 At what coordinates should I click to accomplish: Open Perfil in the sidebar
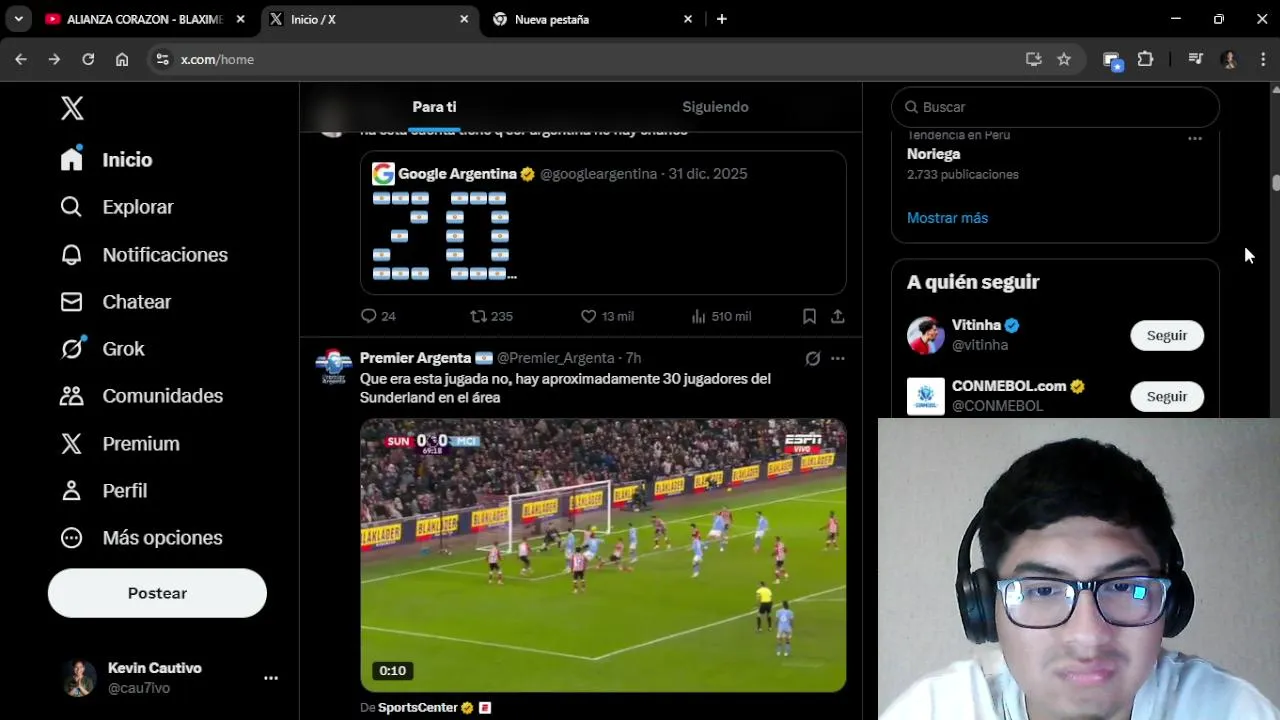point(104,491)
